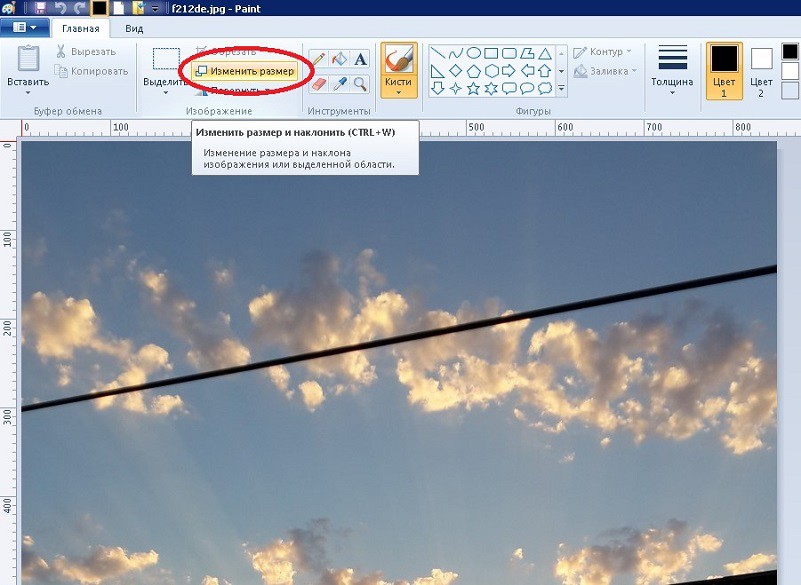Expand the Толщина line width menu
Image resolution: width=801 pixels, height=585 pixels.
pyautogui.click(x=672, y=93)
